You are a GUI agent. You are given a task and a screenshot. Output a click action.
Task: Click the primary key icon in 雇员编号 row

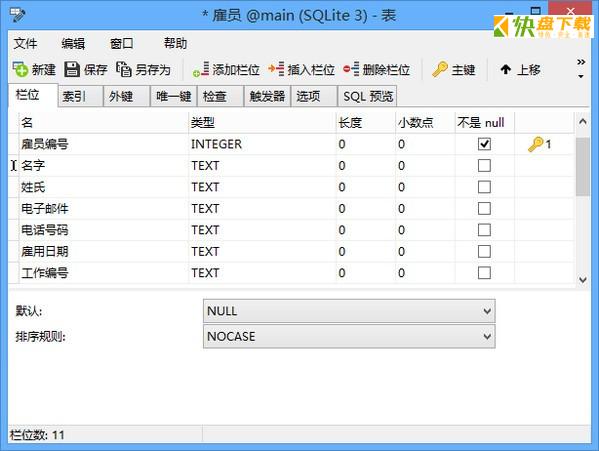tap(535, 144)
